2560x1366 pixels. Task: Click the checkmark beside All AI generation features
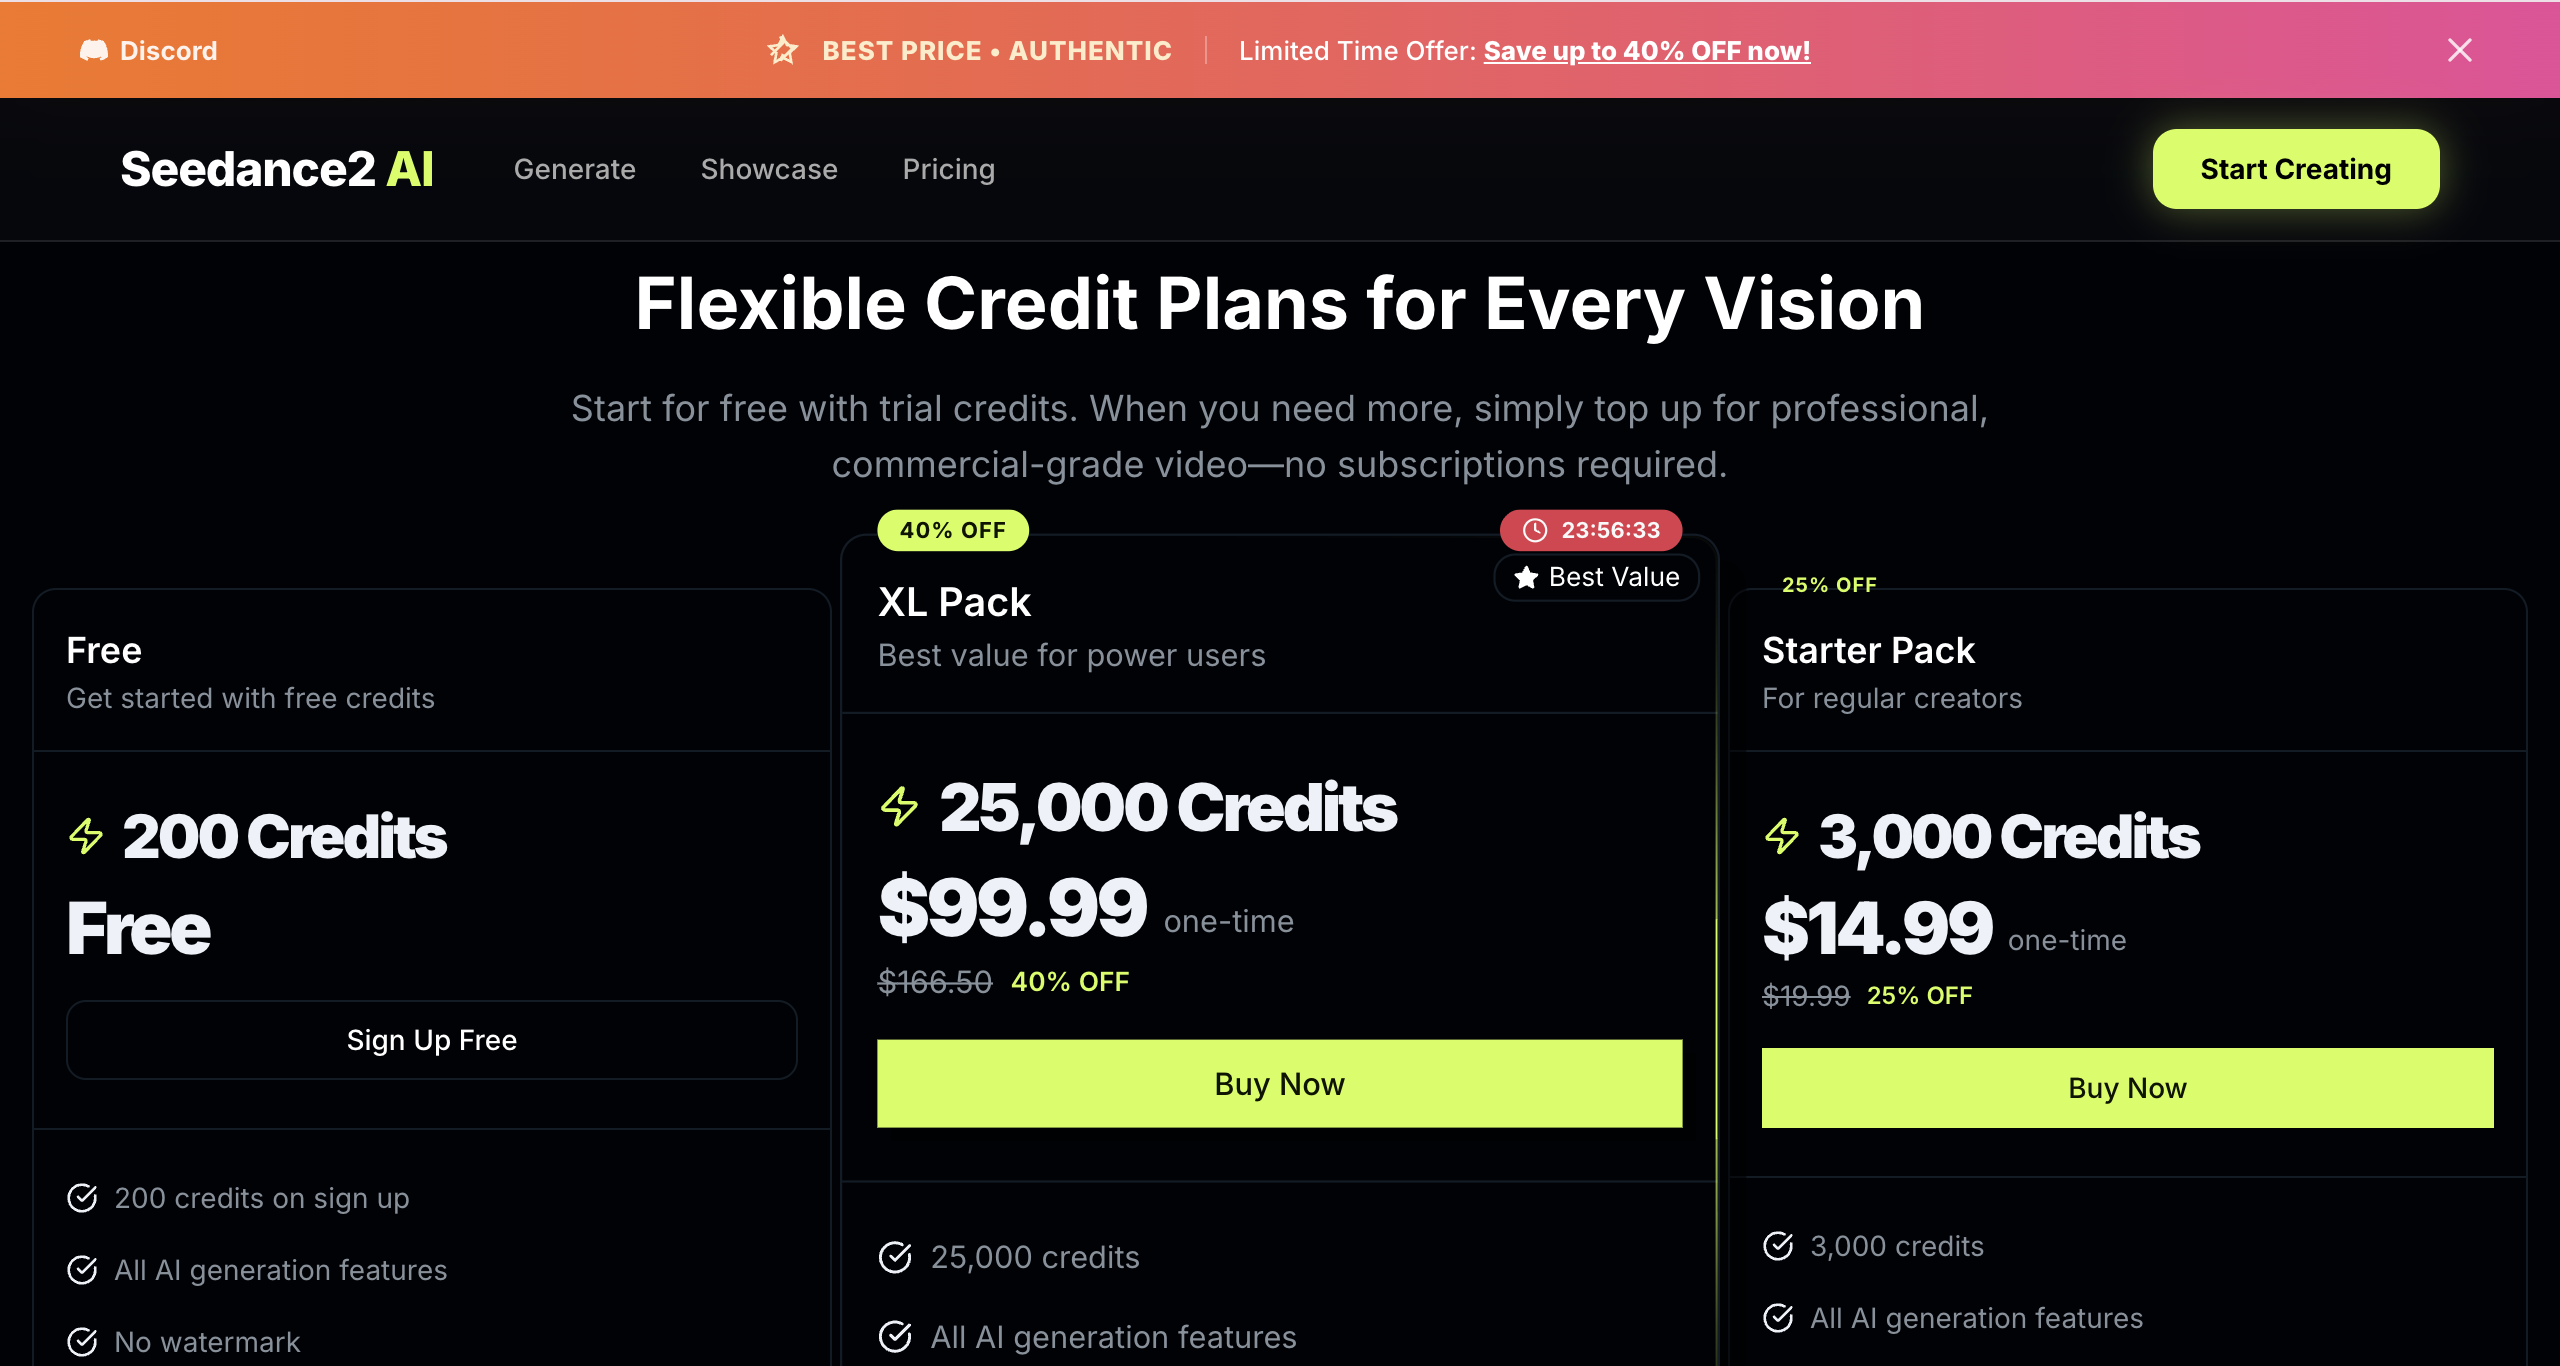82,1269
